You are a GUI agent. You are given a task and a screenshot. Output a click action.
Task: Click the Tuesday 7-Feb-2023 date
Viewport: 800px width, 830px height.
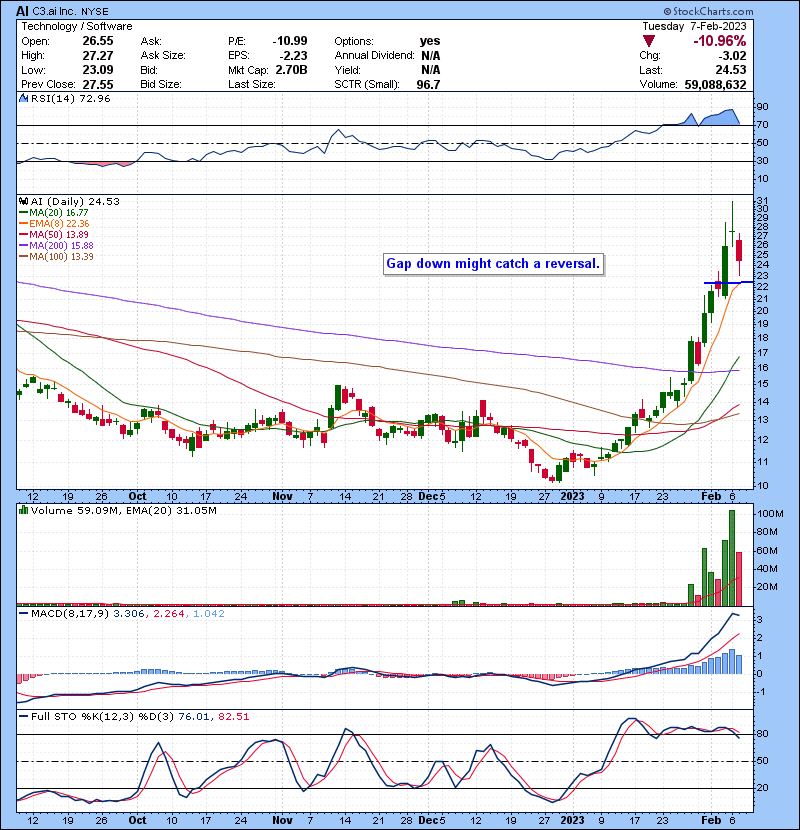pos(694,26)
